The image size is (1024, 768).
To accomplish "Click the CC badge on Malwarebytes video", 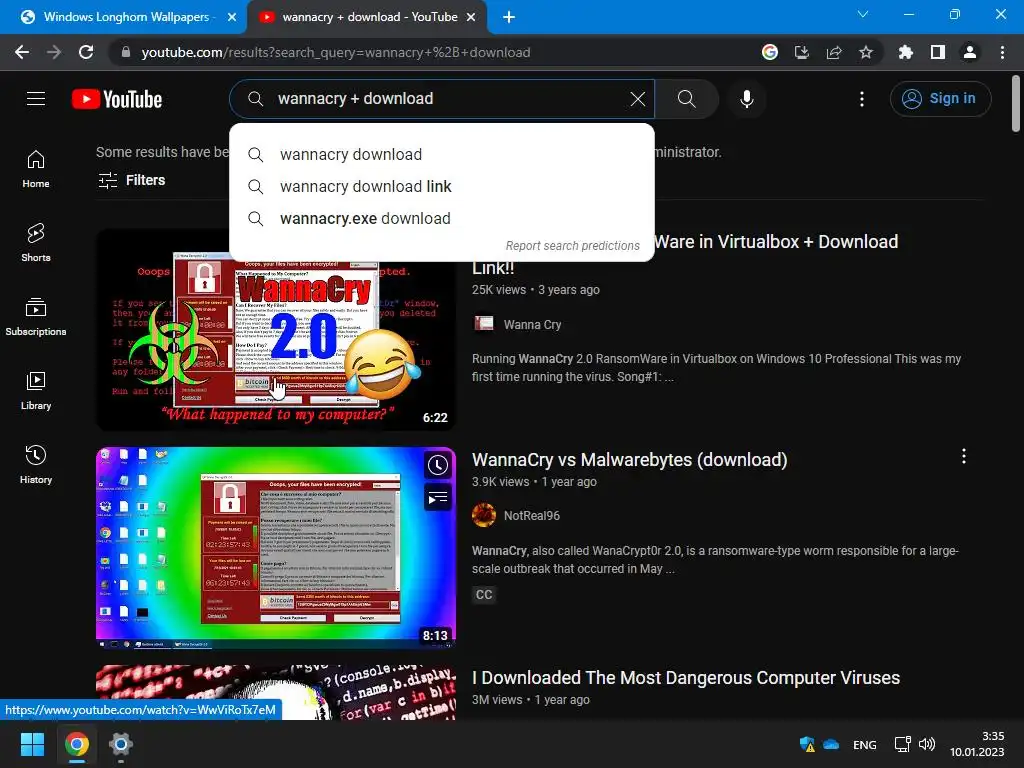I will pyautogui.click(x=484, y=595).
